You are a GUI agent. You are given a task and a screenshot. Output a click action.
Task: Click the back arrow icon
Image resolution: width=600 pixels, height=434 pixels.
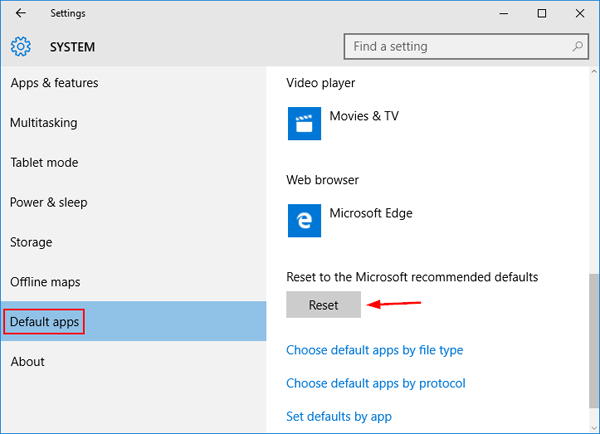coord(21,13)
